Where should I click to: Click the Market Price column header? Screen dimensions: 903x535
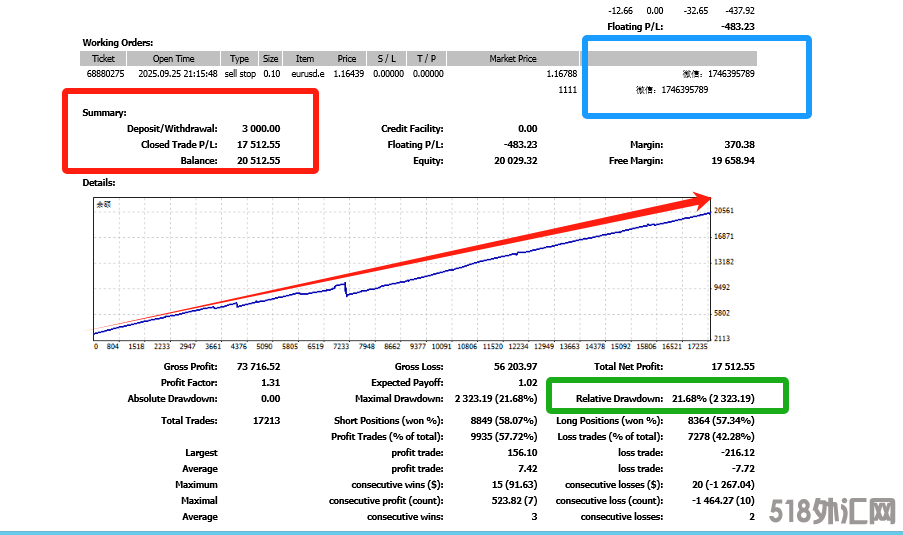(x=513, y=59)
